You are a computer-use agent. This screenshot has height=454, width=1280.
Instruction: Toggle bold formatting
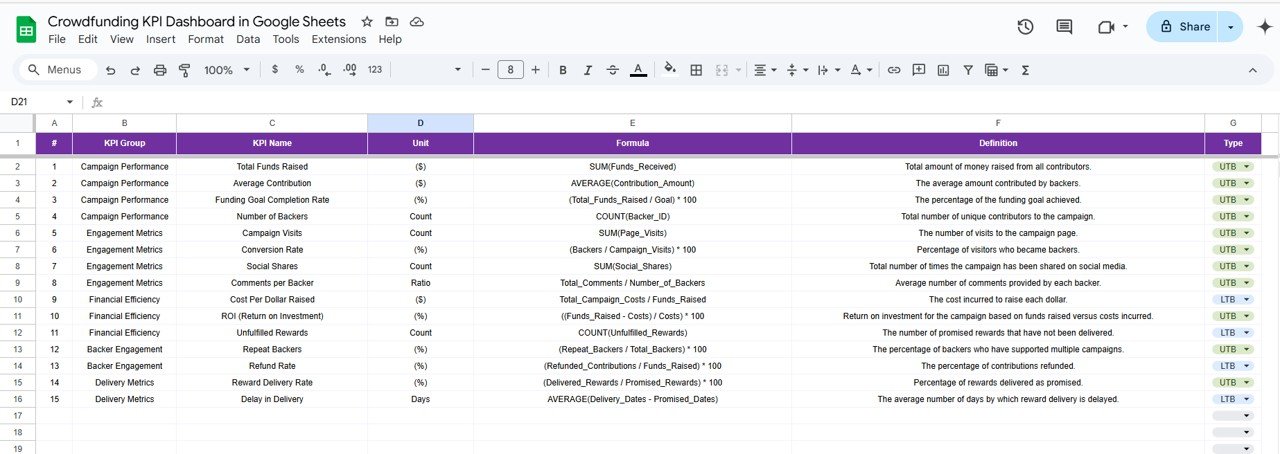(563, 70)
